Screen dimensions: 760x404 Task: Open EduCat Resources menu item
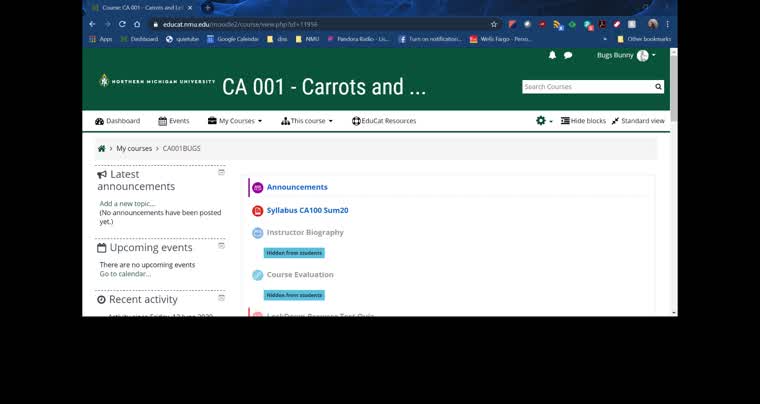pos(384,121)
